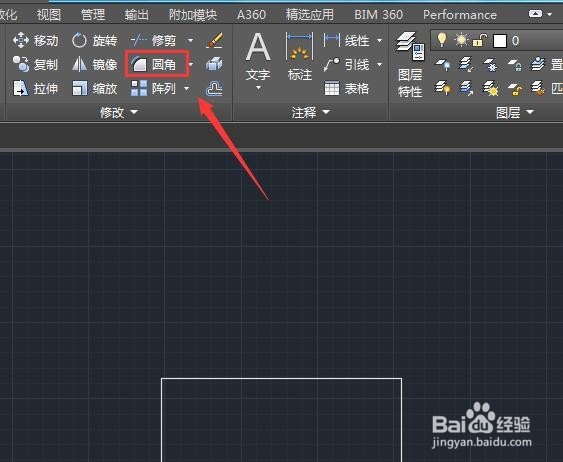Image resolution: width=563 pixels, height=462 pixels.
Task: Select the 移动 (Move) tool
Action: click(x=35, y=41)
